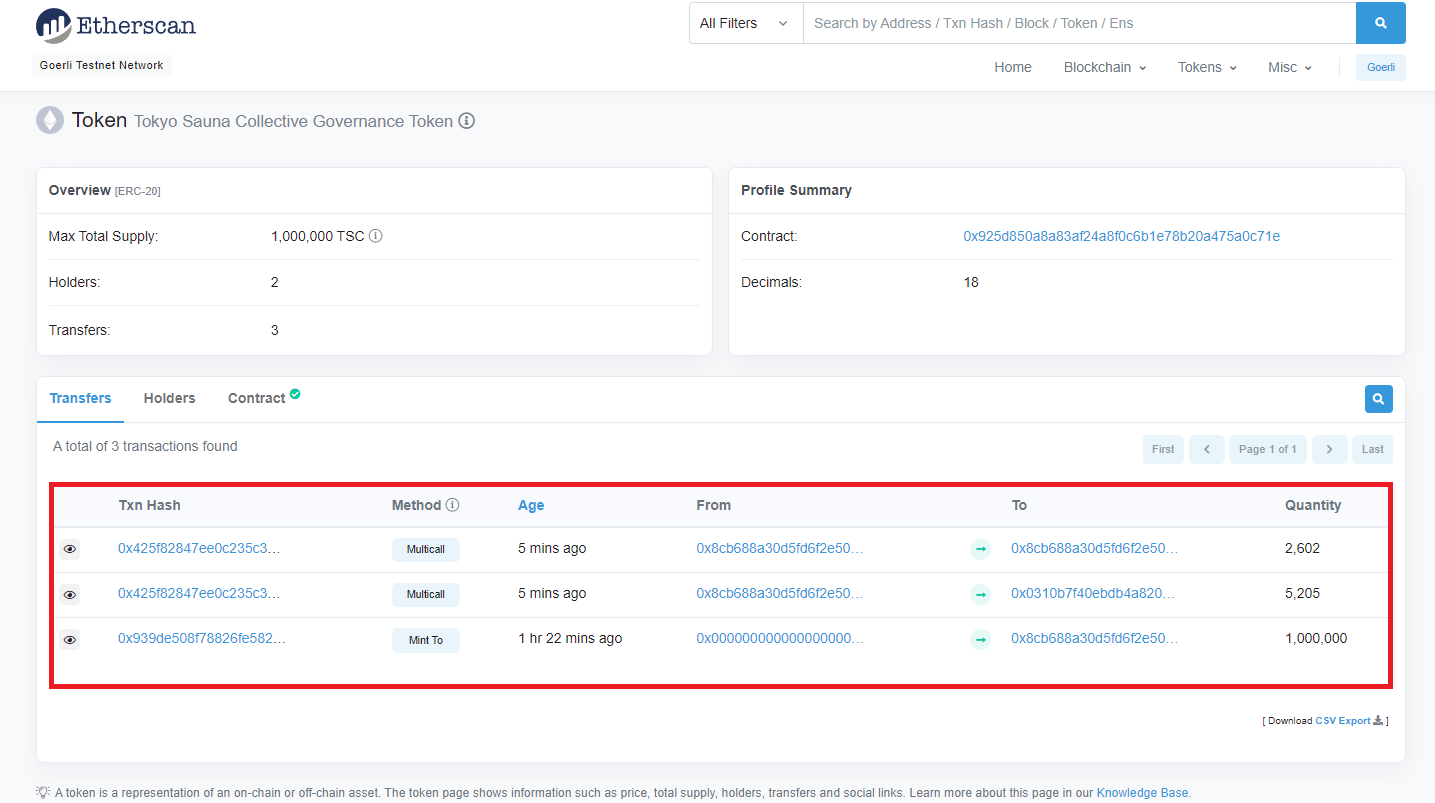The width and height of the screenshot is (1435, 803).
Task: Open From address in 5,205 row
Action: (779, 593)
